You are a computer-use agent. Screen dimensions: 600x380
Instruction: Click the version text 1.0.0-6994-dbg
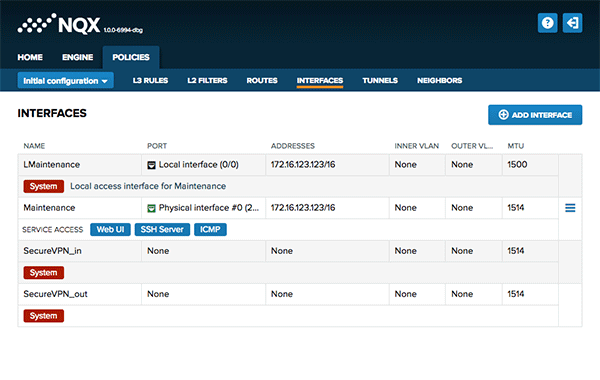click(x=123, y=30)
